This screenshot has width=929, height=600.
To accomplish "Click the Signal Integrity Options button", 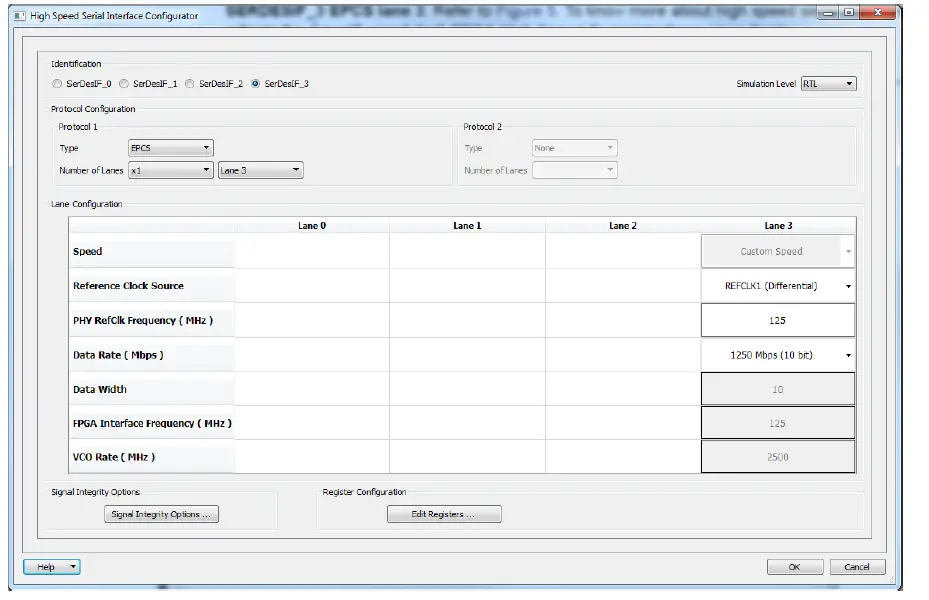I will tap(158, 513).
